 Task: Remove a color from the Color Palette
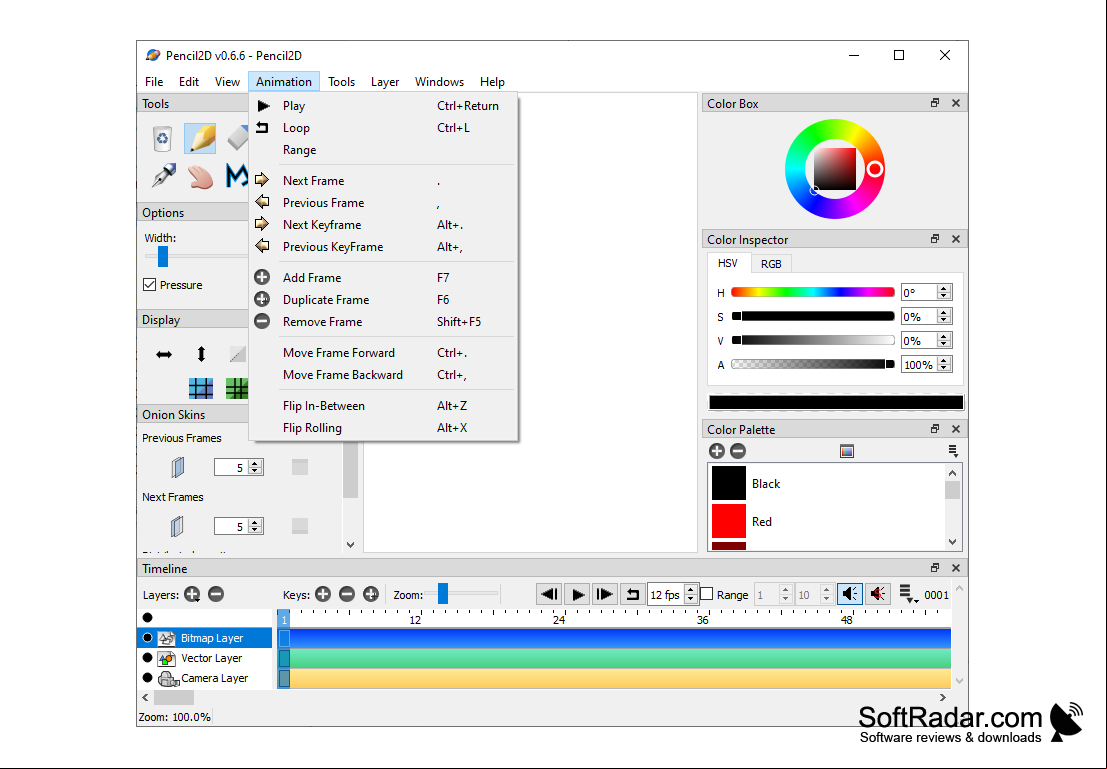click(x=738, y=451)
